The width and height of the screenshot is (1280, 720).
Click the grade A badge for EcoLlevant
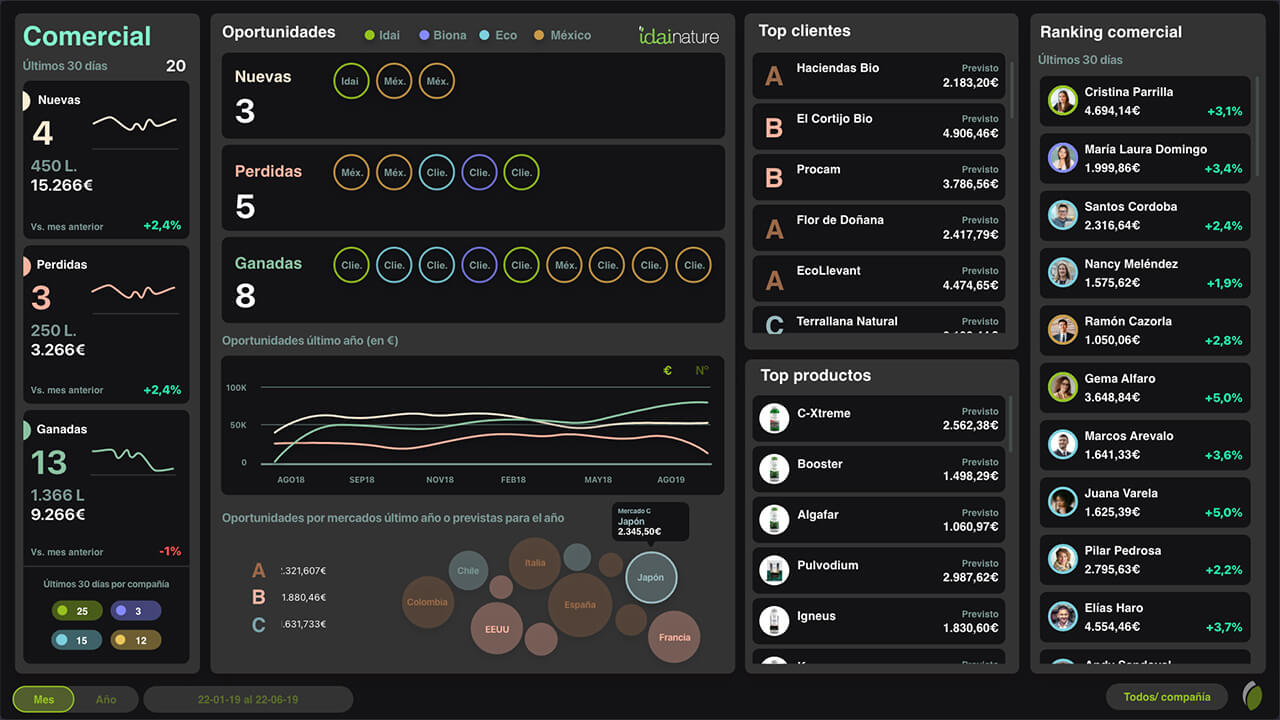[x=774, y=280]
